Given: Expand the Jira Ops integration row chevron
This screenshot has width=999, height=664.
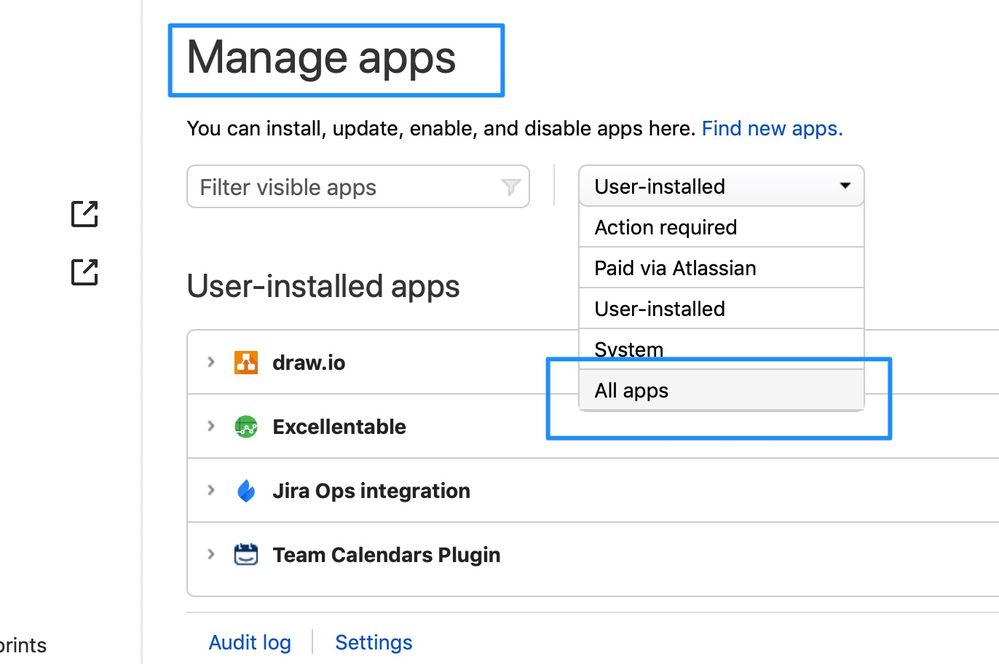Looking at the screenshot, I should [x=211, y=490].
